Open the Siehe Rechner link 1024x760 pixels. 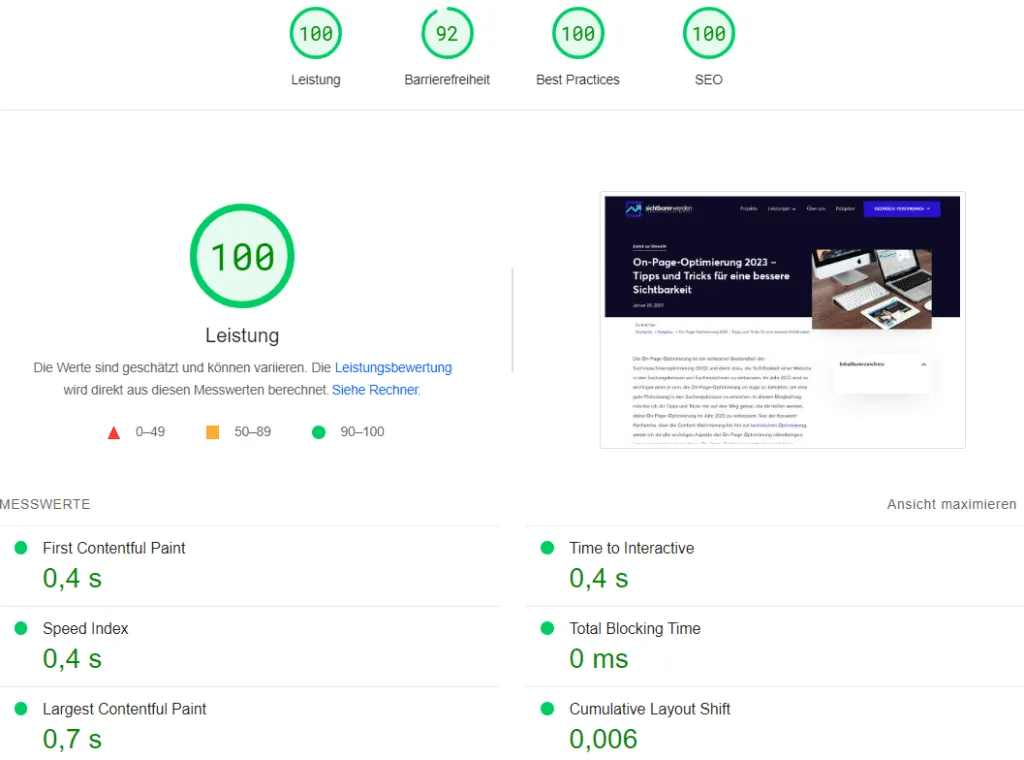click(x=375, y=390)
